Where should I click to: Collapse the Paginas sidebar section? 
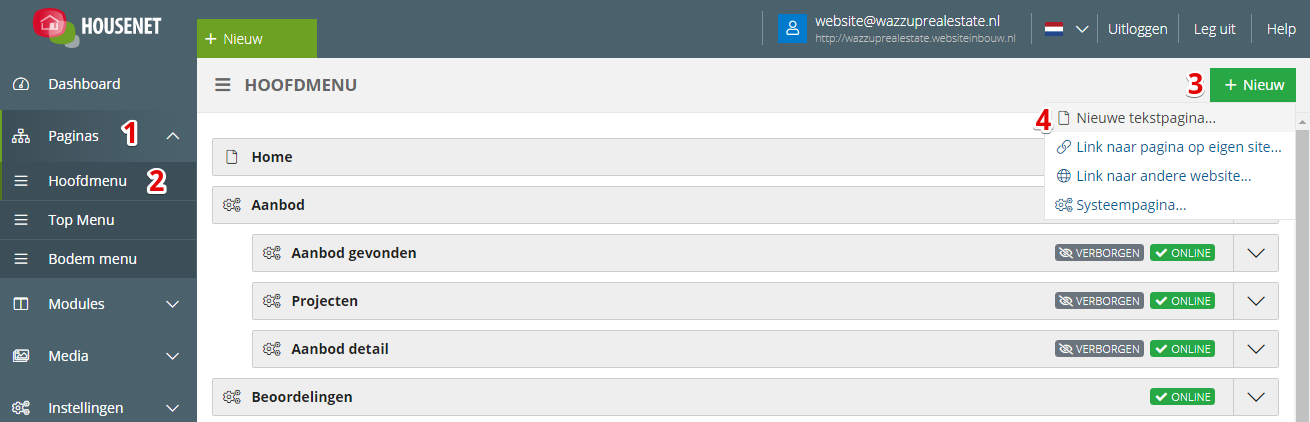172,136
